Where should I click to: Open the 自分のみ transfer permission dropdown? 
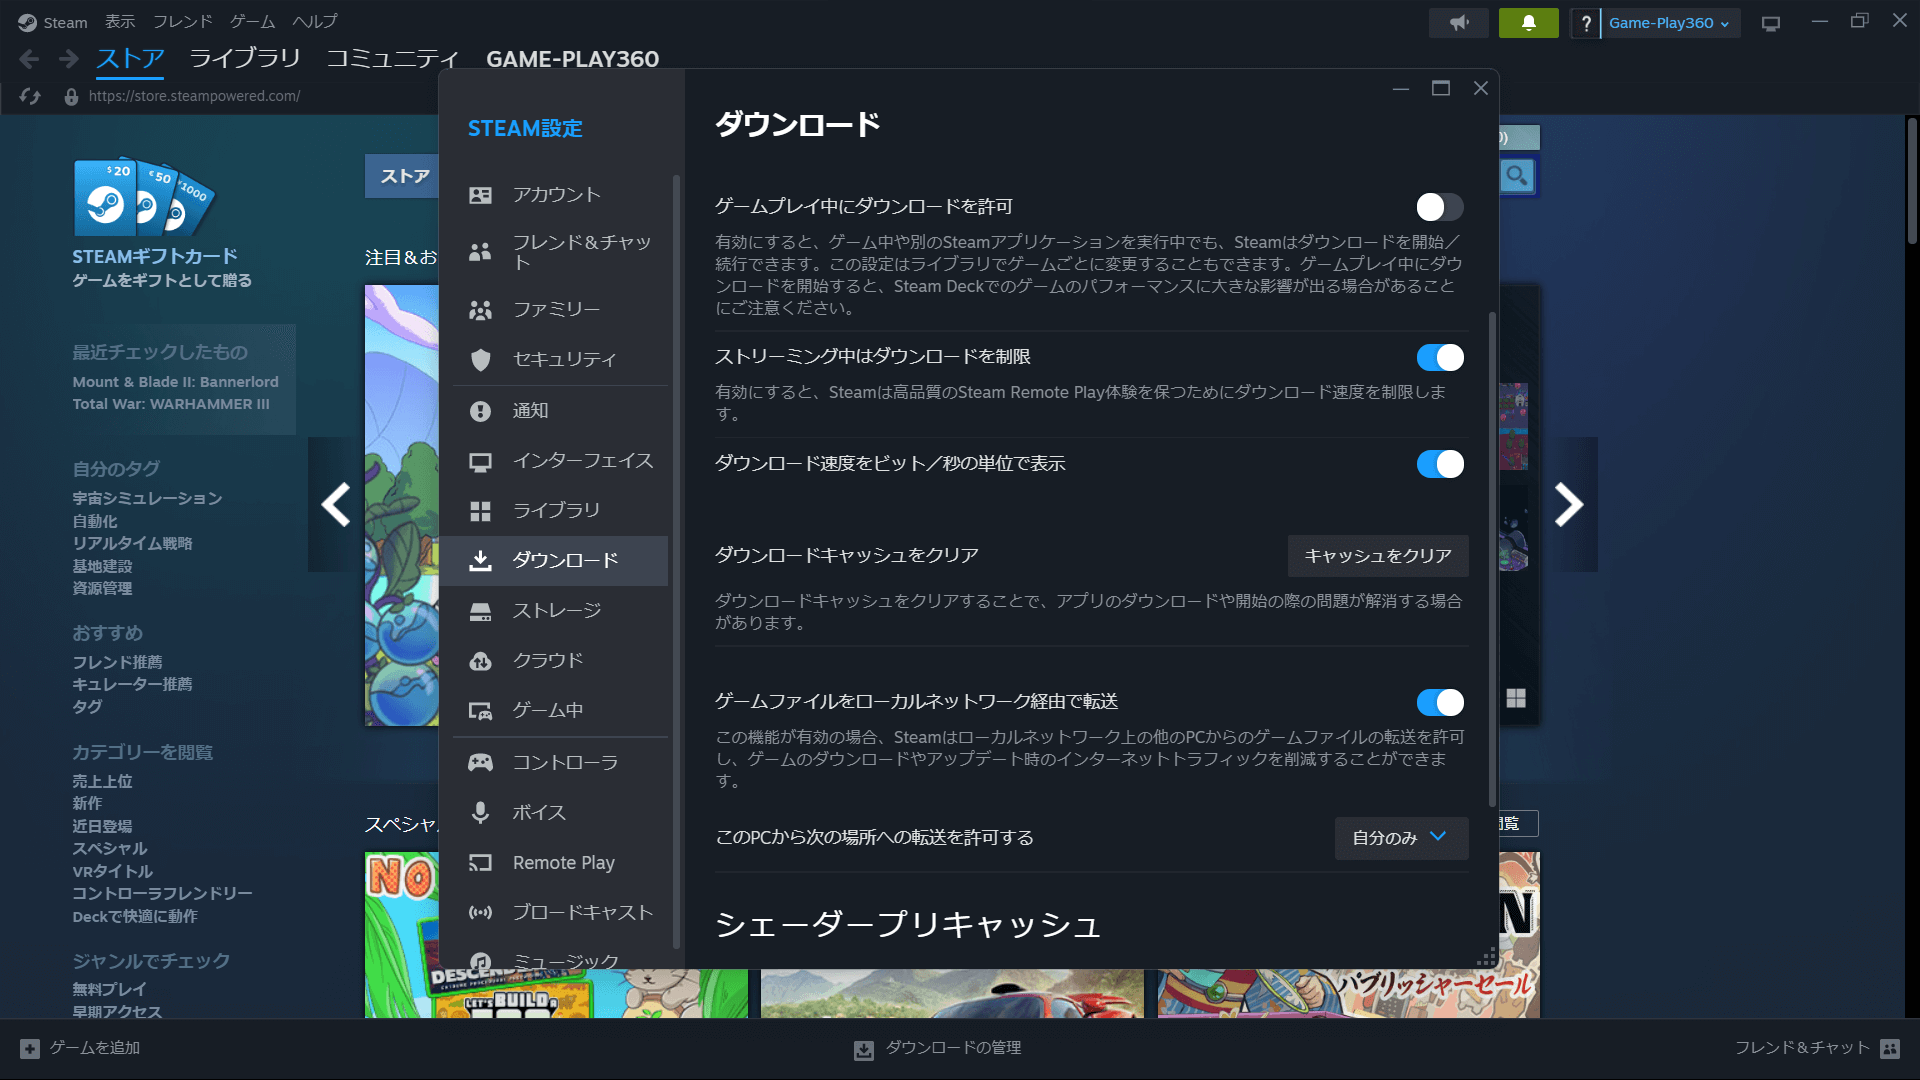(1400, 838)
